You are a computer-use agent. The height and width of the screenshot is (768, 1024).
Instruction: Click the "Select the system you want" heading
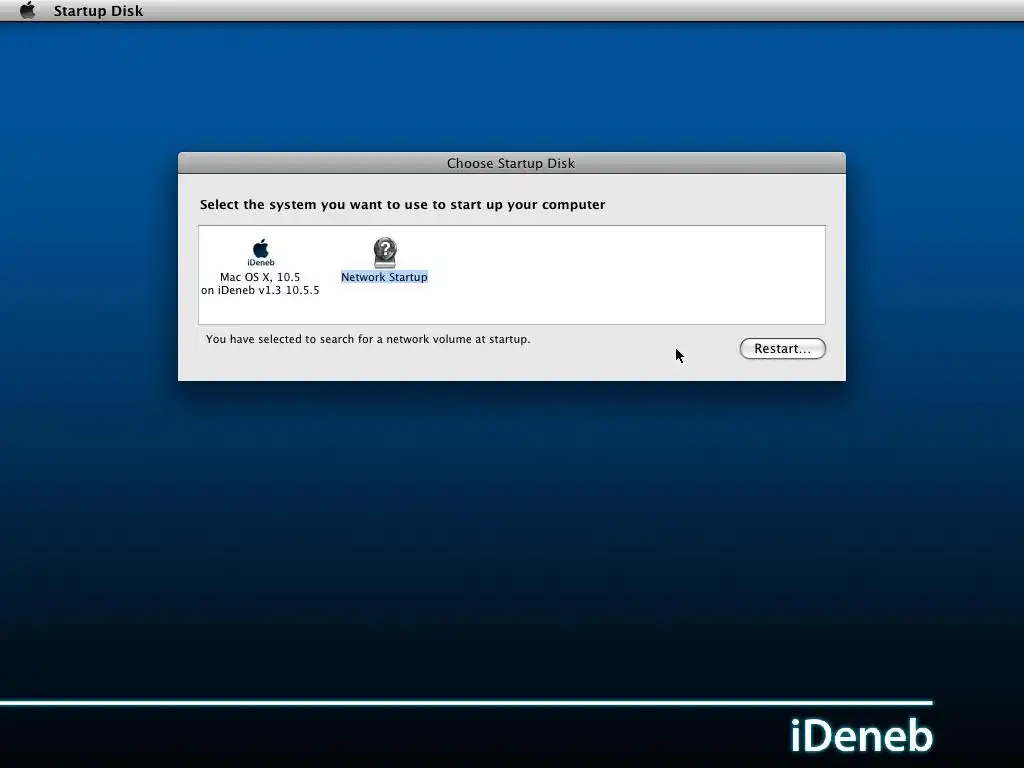[x=402, y=204]
